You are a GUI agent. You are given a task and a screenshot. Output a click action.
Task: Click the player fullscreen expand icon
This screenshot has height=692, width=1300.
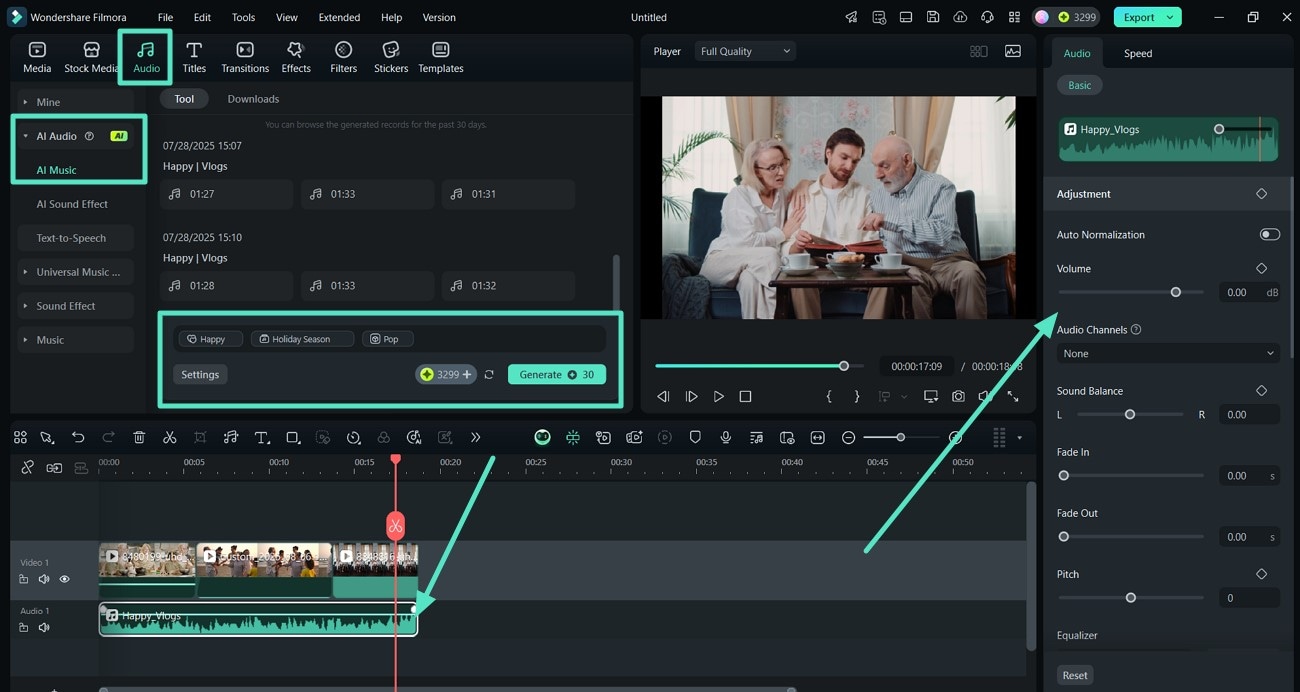tap(1013, 396)
